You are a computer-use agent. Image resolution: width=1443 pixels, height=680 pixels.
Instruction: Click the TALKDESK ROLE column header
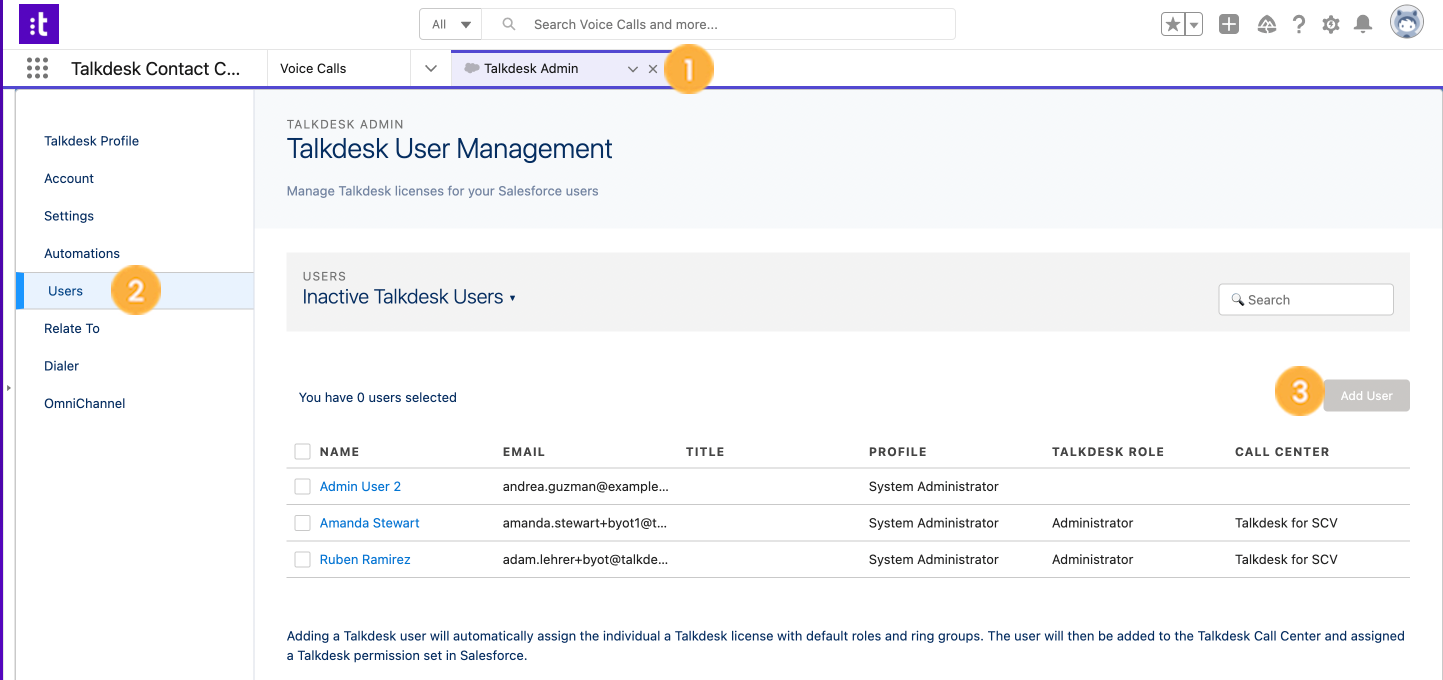pyautogui.click(x=1108, y=452)
